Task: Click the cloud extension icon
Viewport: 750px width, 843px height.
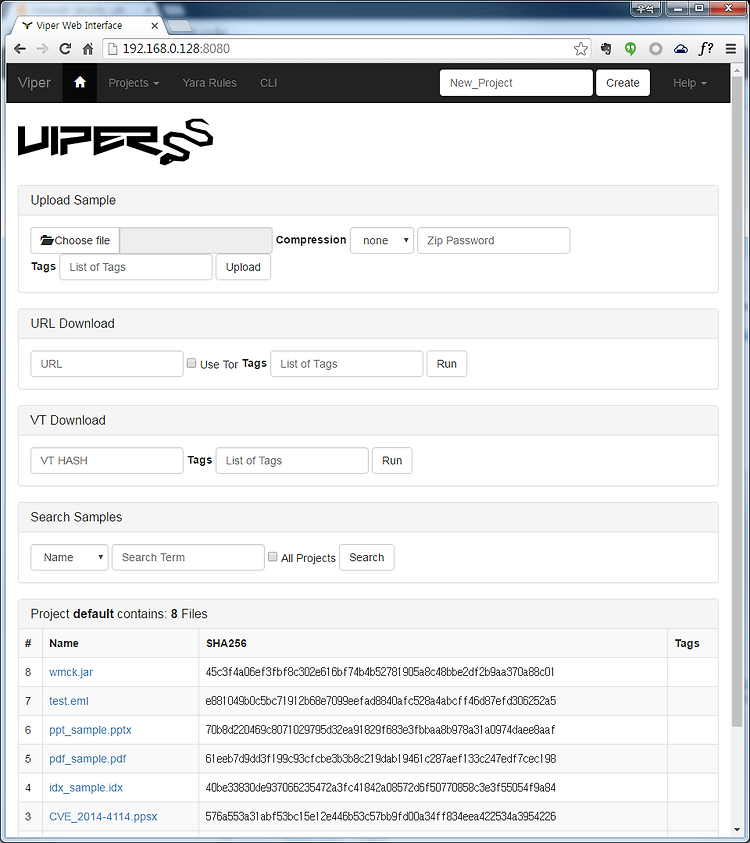Action: pos(681,49)
